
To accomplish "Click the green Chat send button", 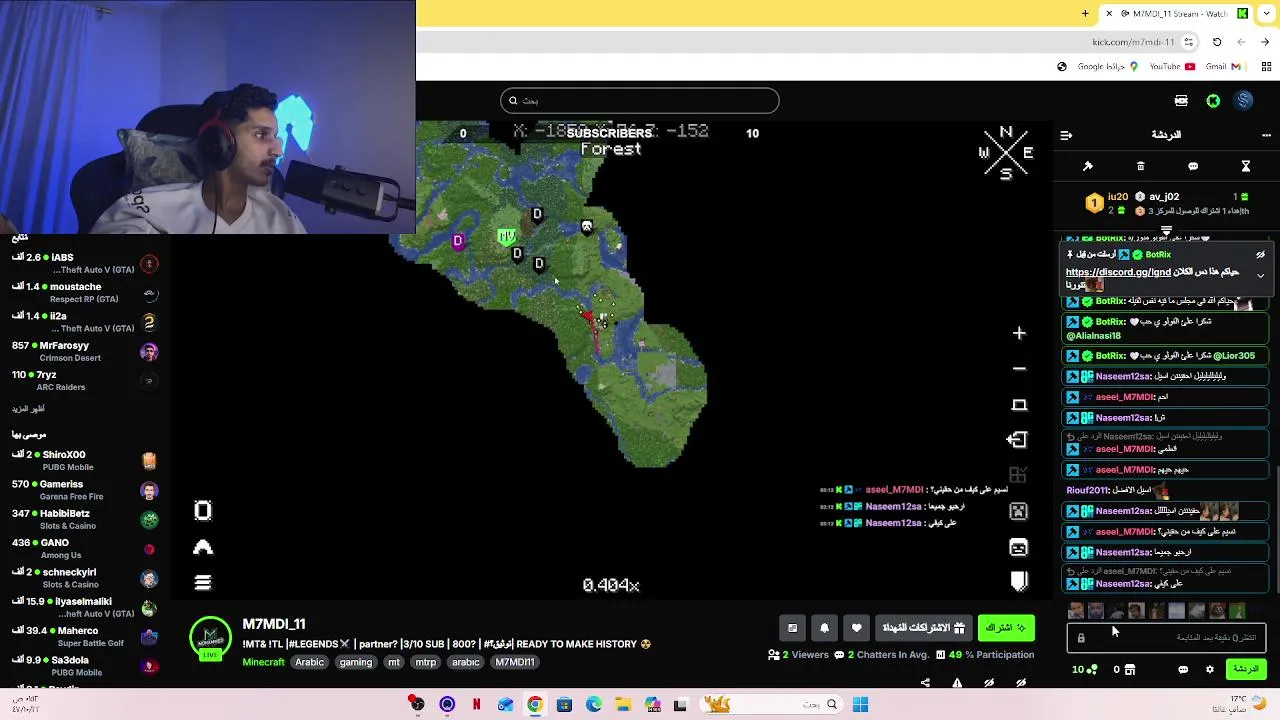I will click(x=1246, y=669).
